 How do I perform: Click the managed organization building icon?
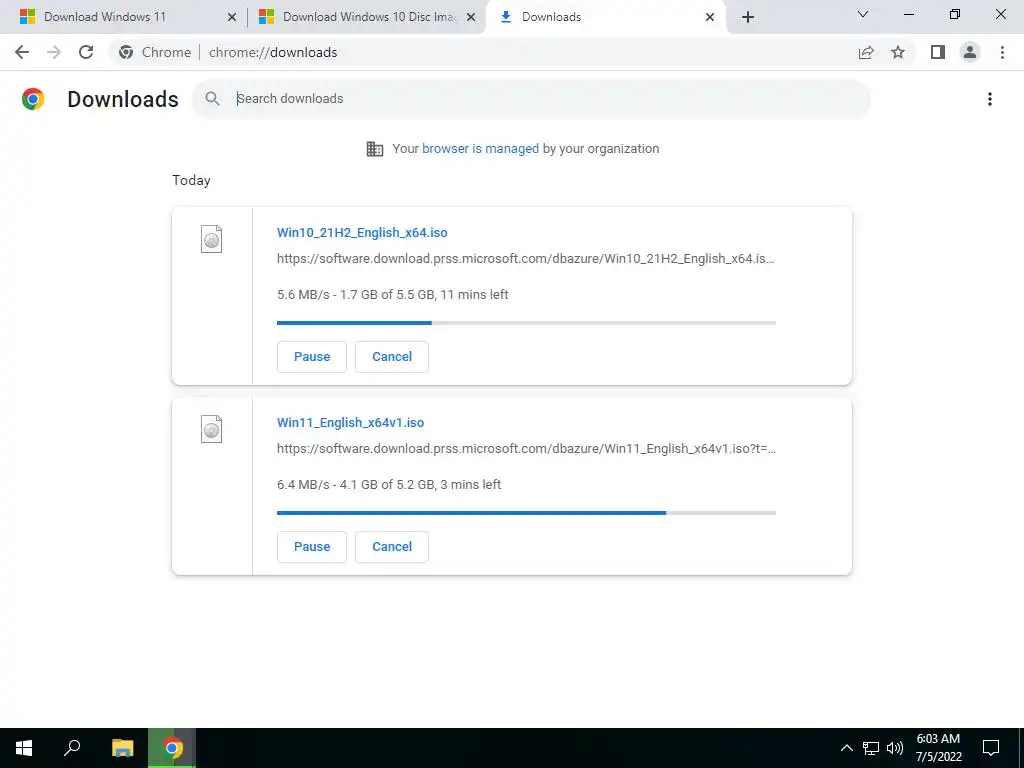click(375, 149)
